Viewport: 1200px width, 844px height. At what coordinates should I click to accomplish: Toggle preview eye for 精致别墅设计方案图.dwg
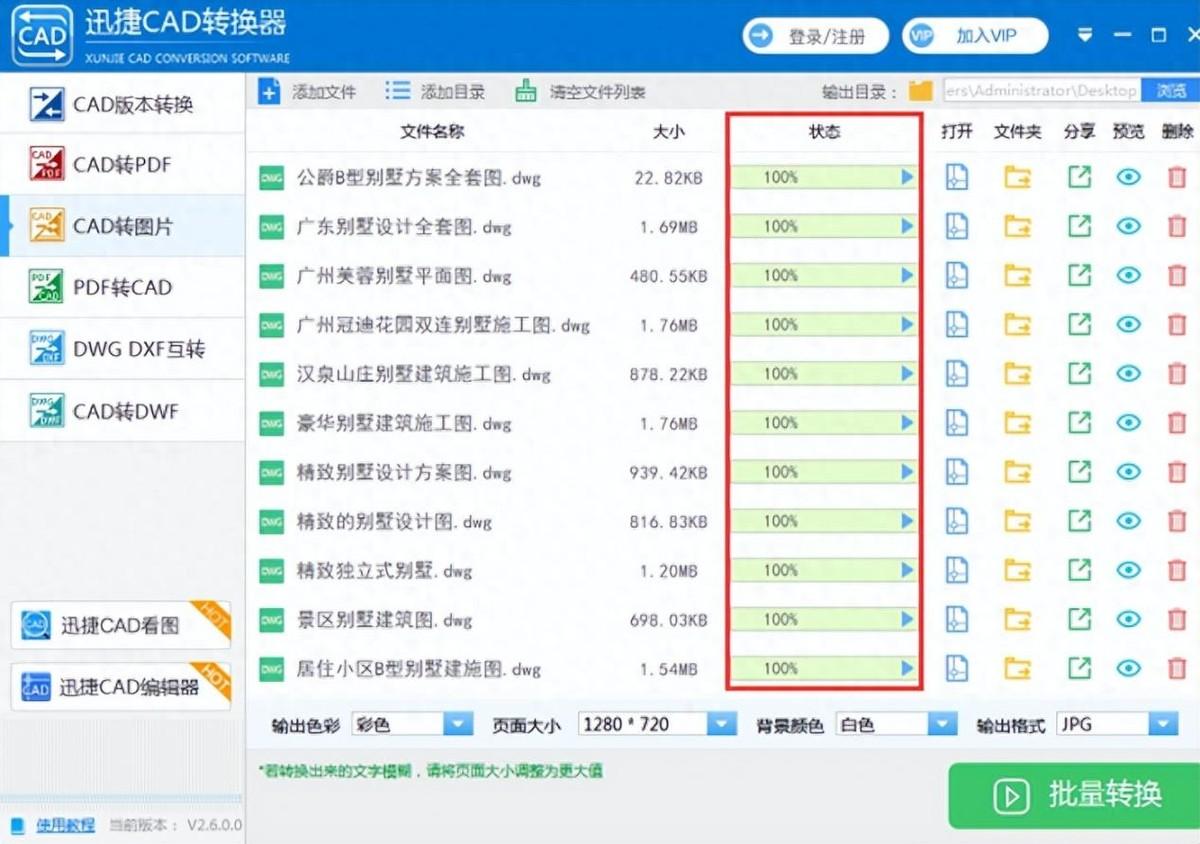click(1129, 472)
